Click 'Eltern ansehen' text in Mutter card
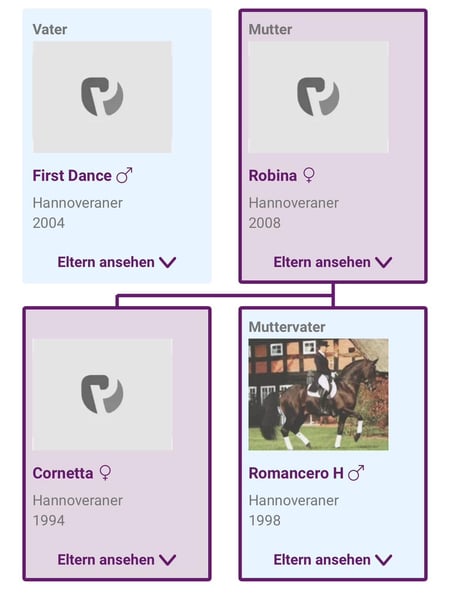The width and height of the screenshot is (450, 600). click(322, 262)
